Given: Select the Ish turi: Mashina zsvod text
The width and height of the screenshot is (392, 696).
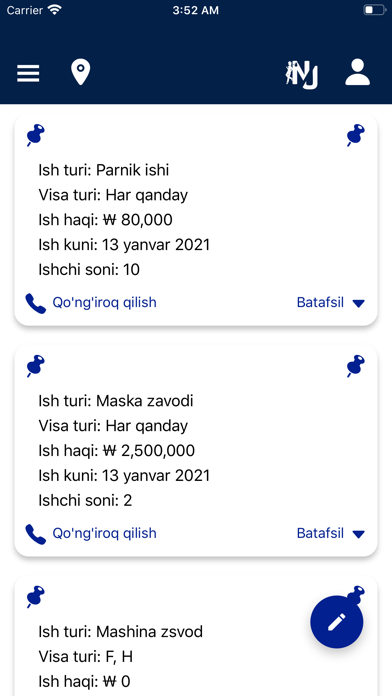Looking at the screenshot, I should 120,631.
